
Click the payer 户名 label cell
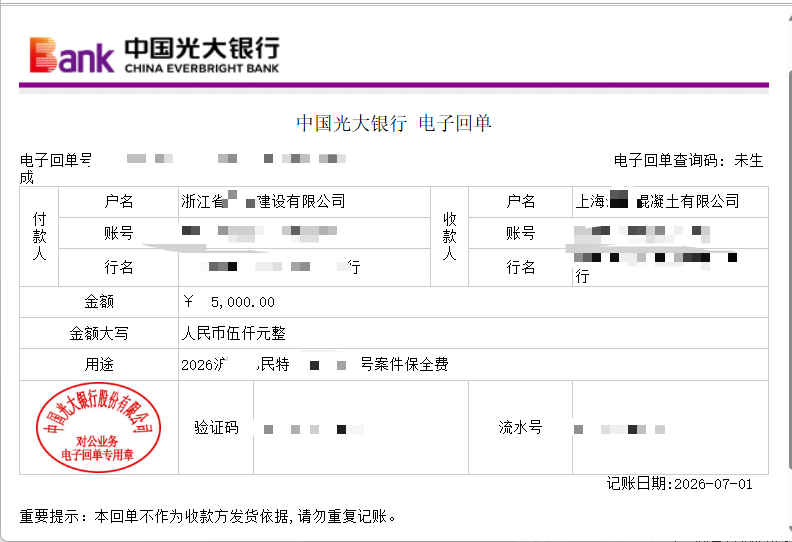[119, 202]
